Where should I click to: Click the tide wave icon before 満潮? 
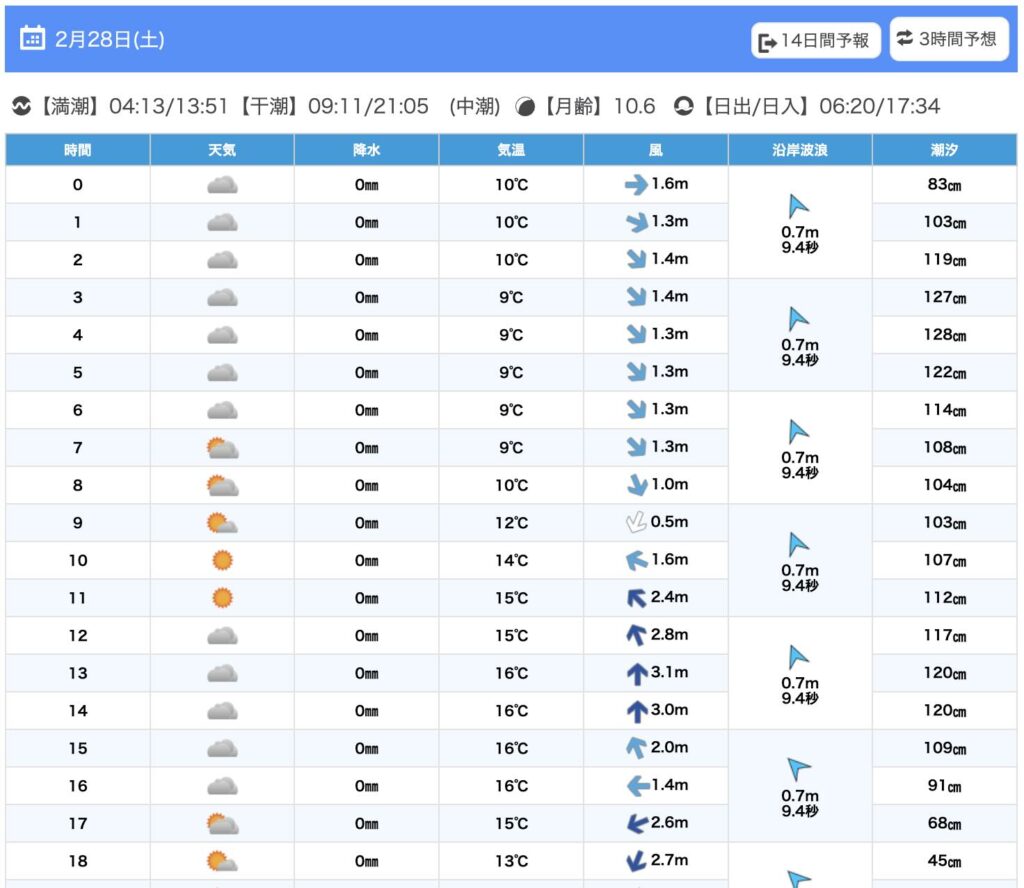point(21,106)
